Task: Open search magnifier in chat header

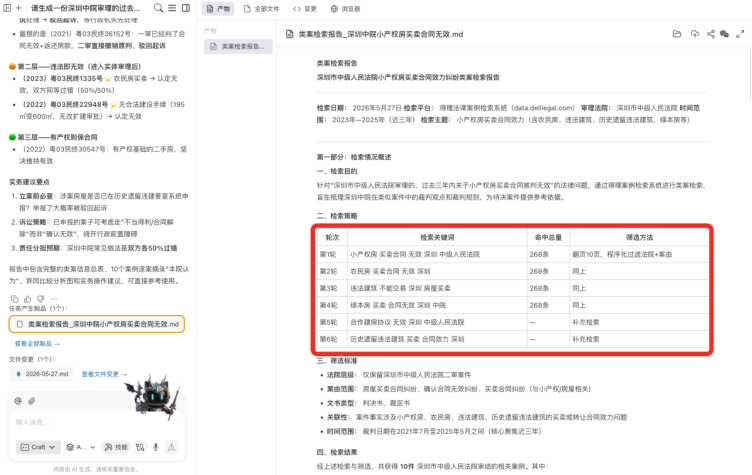Action: [x=158, y=8]
